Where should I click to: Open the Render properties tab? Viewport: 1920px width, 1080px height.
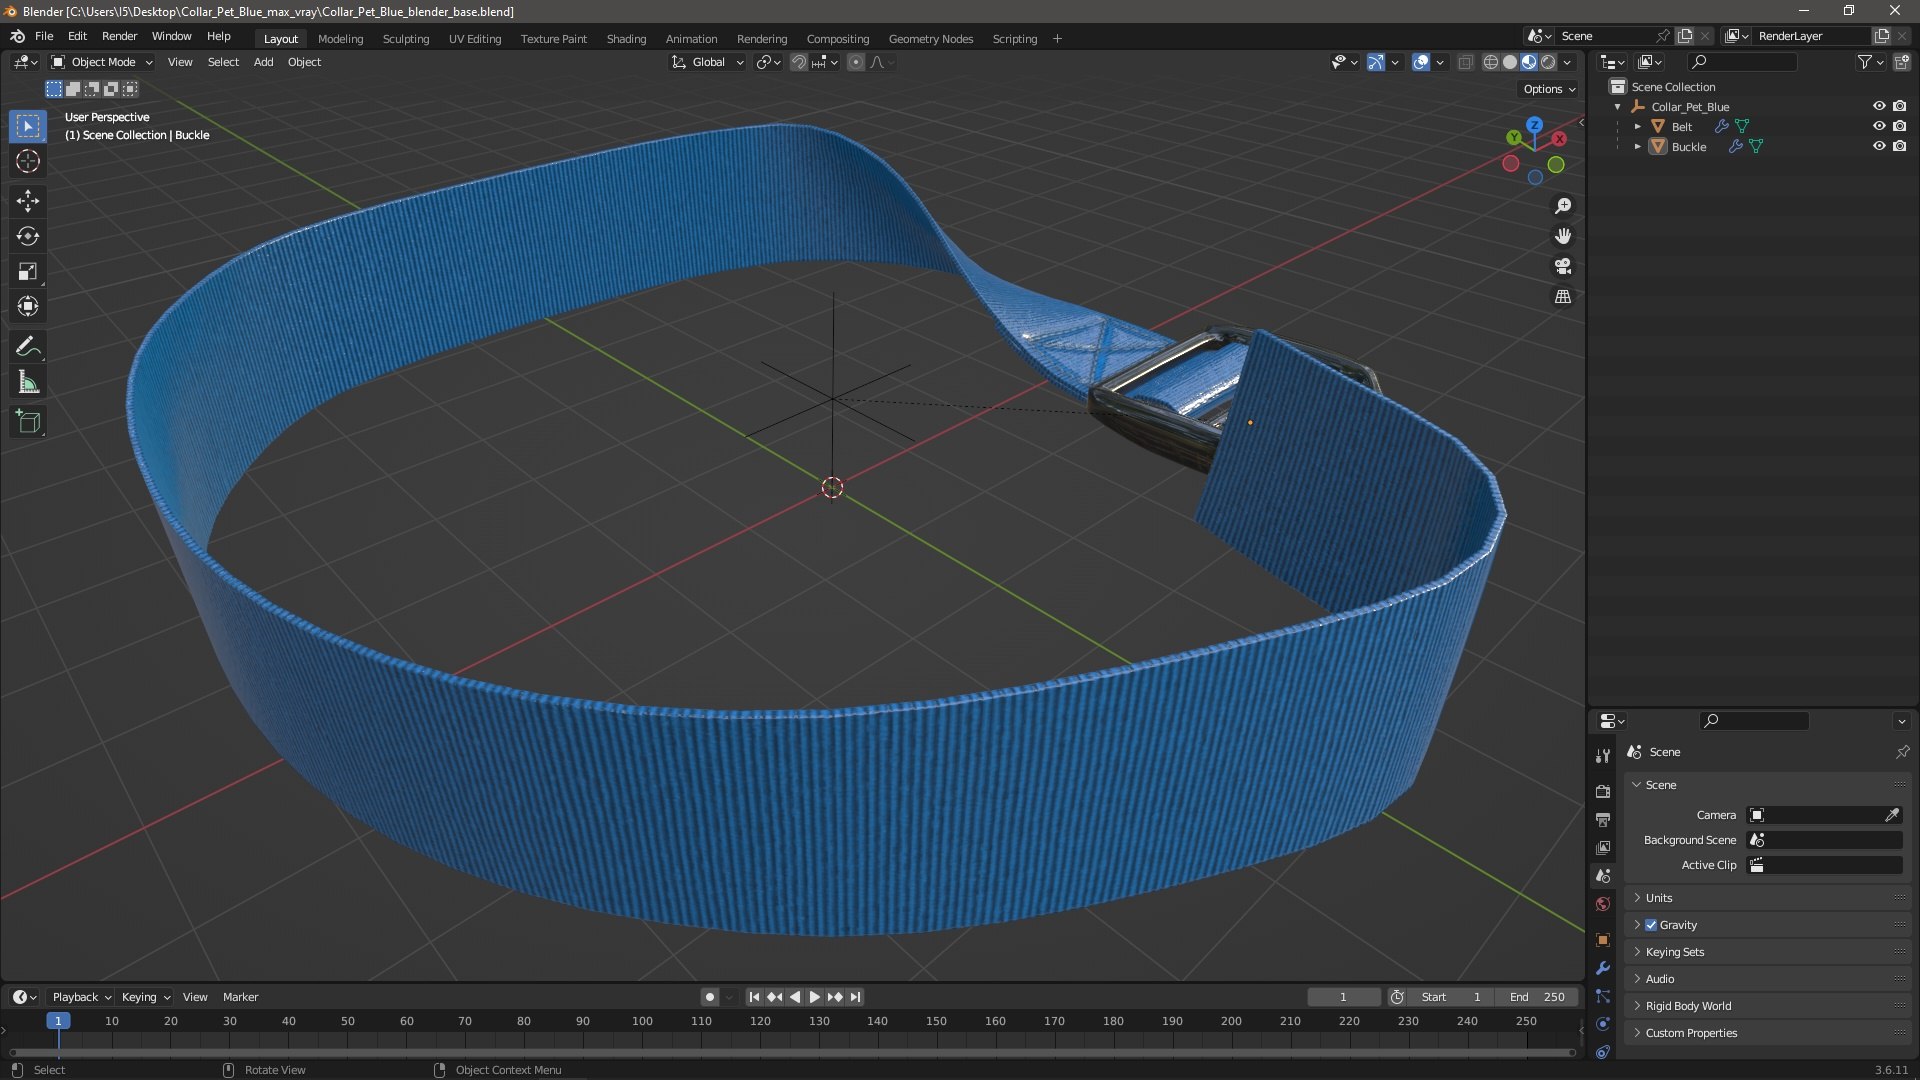tap(1603, 791)
